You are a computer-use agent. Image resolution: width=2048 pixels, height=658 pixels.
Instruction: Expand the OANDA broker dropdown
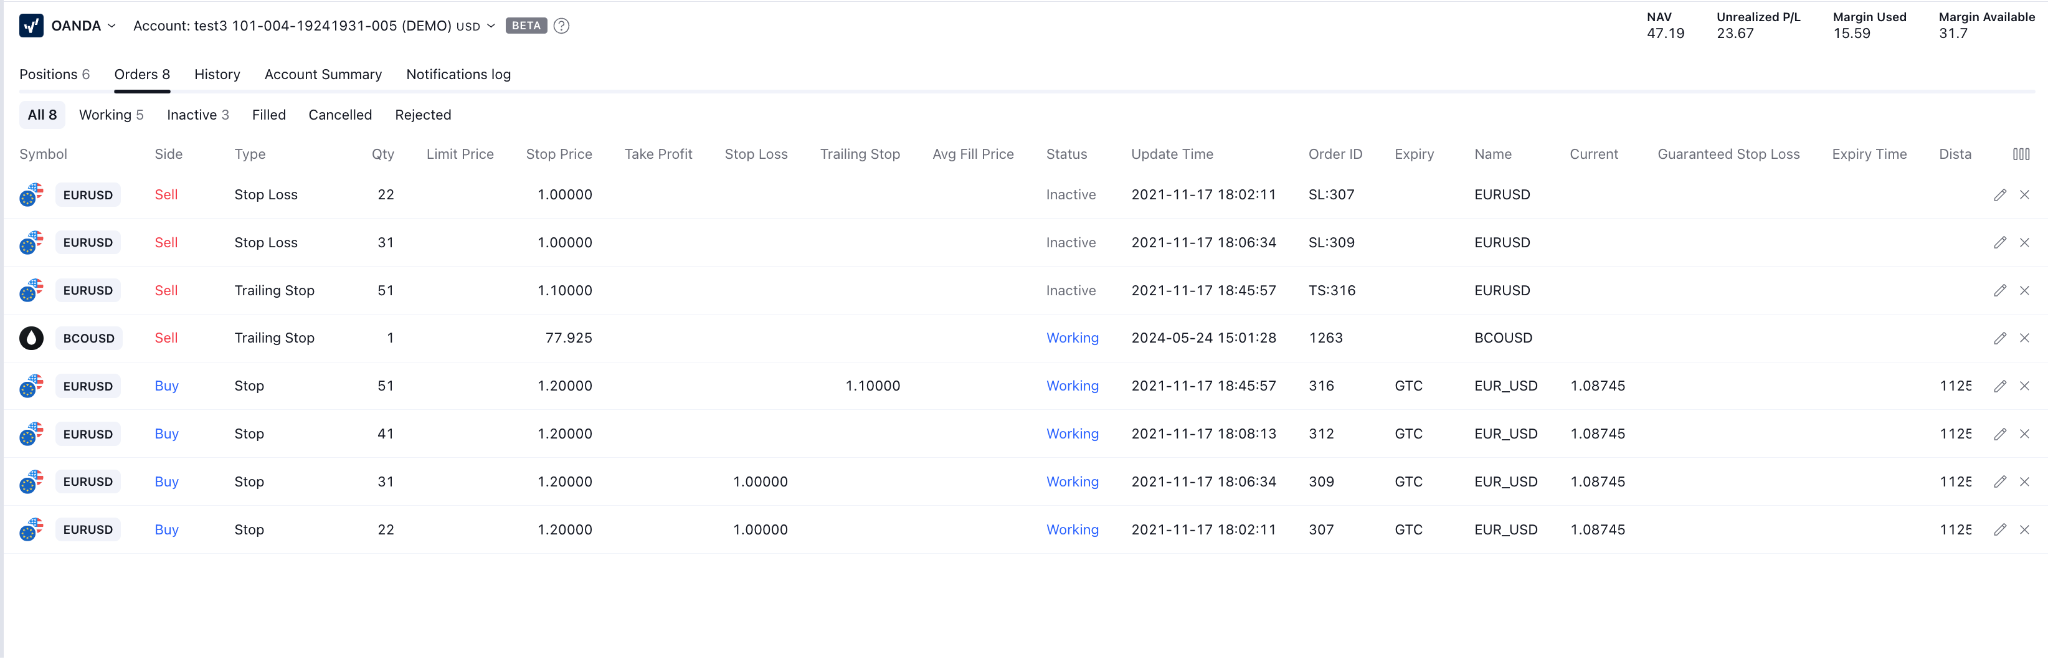111,26
